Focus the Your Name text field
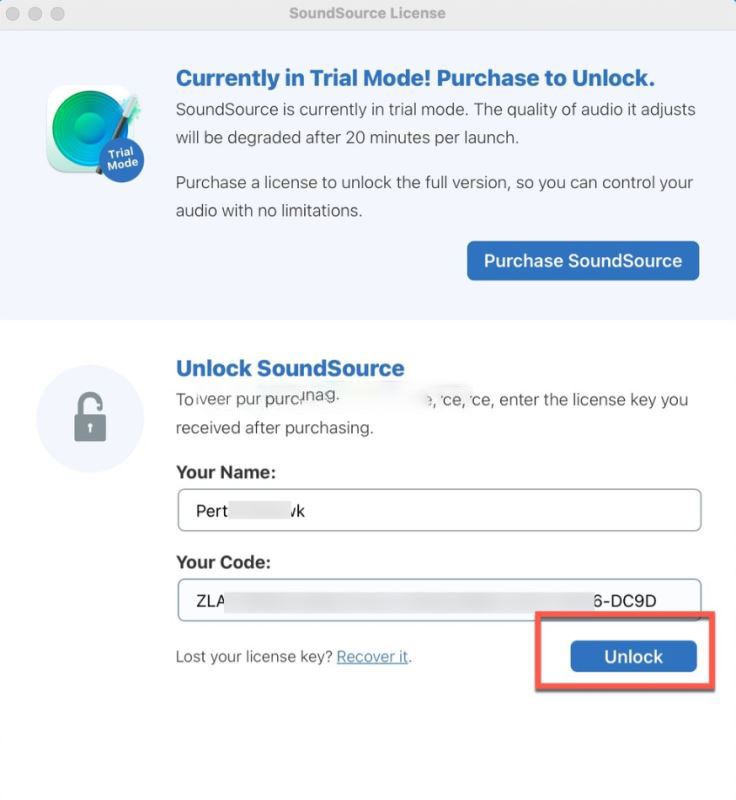Image resolution: width=736 pixels, height=800 pixels. pyautogui.click(x=440, y=510)
